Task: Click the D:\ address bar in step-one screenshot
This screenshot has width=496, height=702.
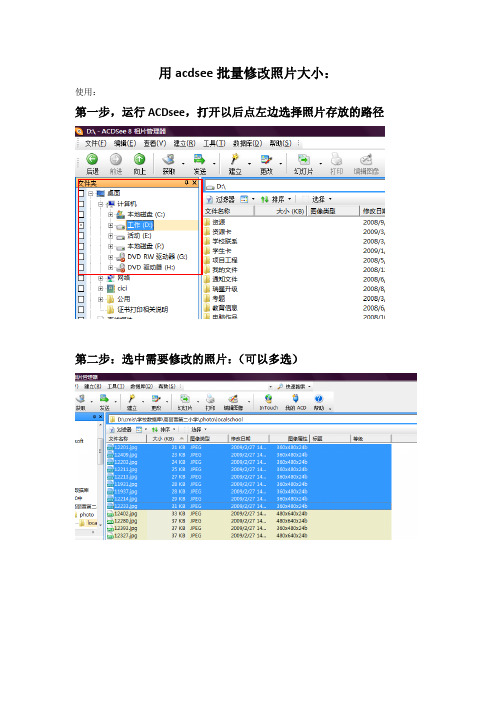Action: 295,186
